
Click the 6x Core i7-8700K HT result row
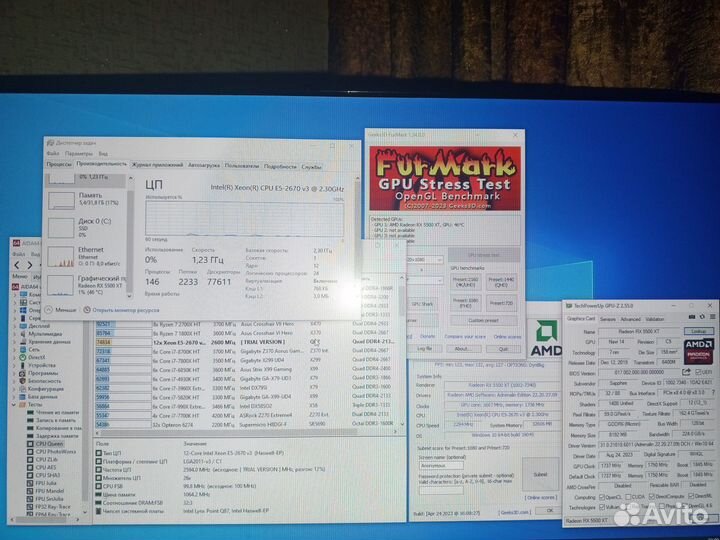coord(247,351)
